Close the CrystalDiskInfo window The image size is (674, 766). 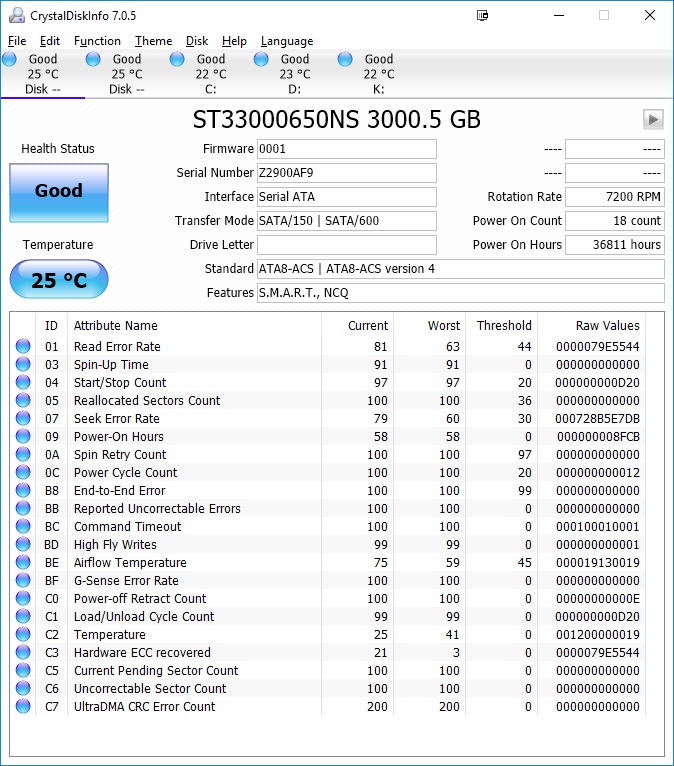click(650, 15)
